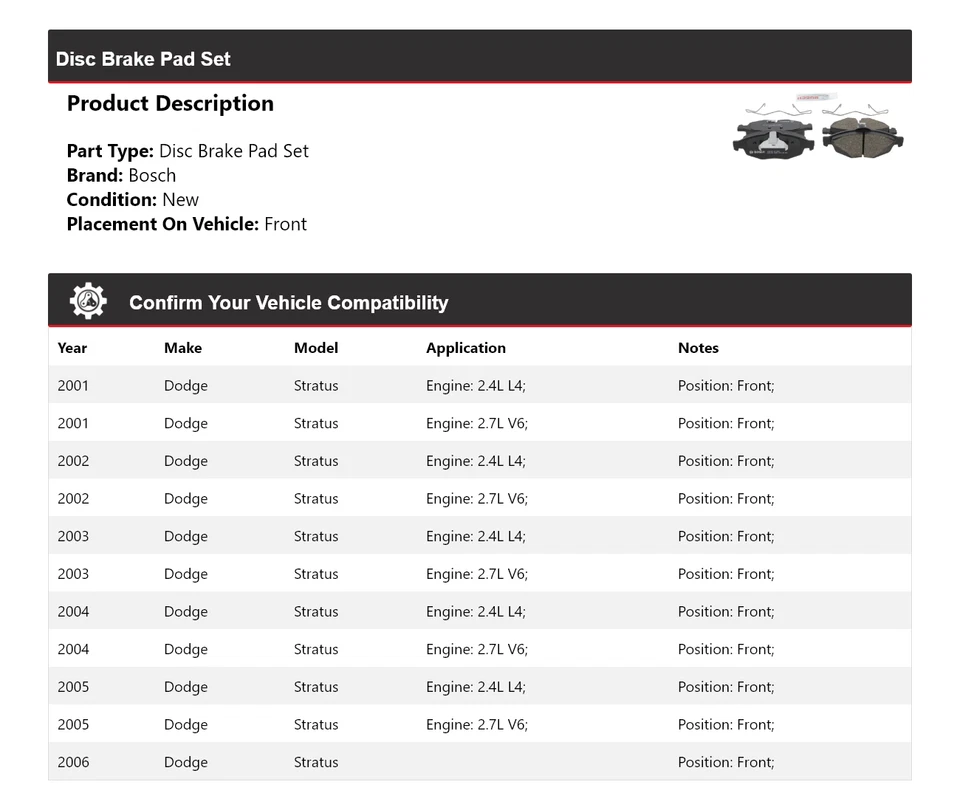Click the "Brand: Bosch" line
This screenshot has height=810, width=960.
point(121,175)
